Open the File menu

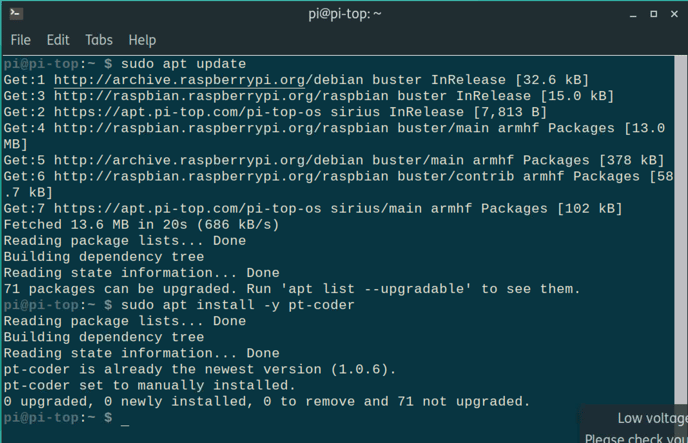[x=21, y=40]
